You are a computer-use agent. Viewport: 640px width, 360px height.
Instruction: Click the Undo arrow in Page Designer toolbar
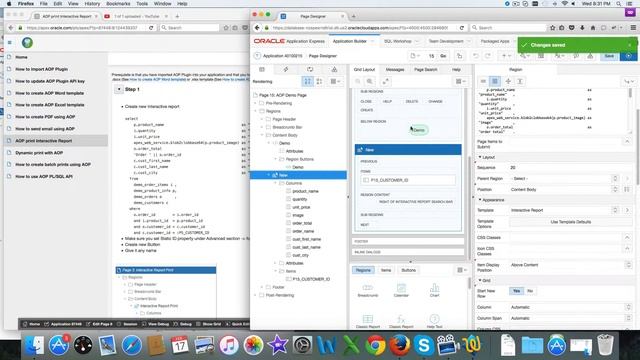tap(476, 56)
